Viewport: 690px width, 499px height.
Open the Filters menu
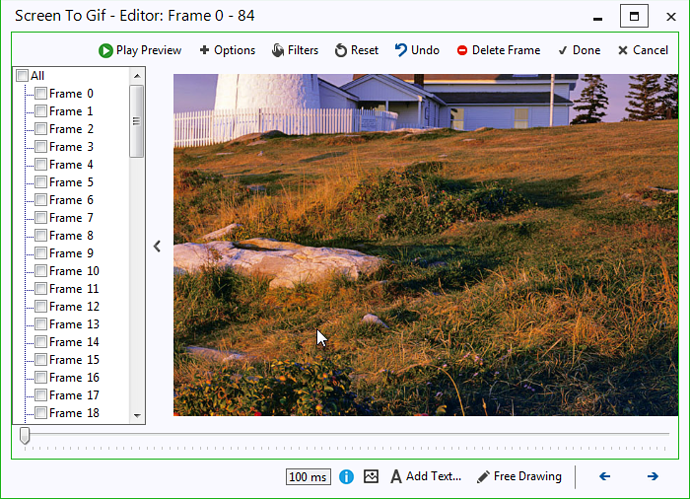[294, 50]
